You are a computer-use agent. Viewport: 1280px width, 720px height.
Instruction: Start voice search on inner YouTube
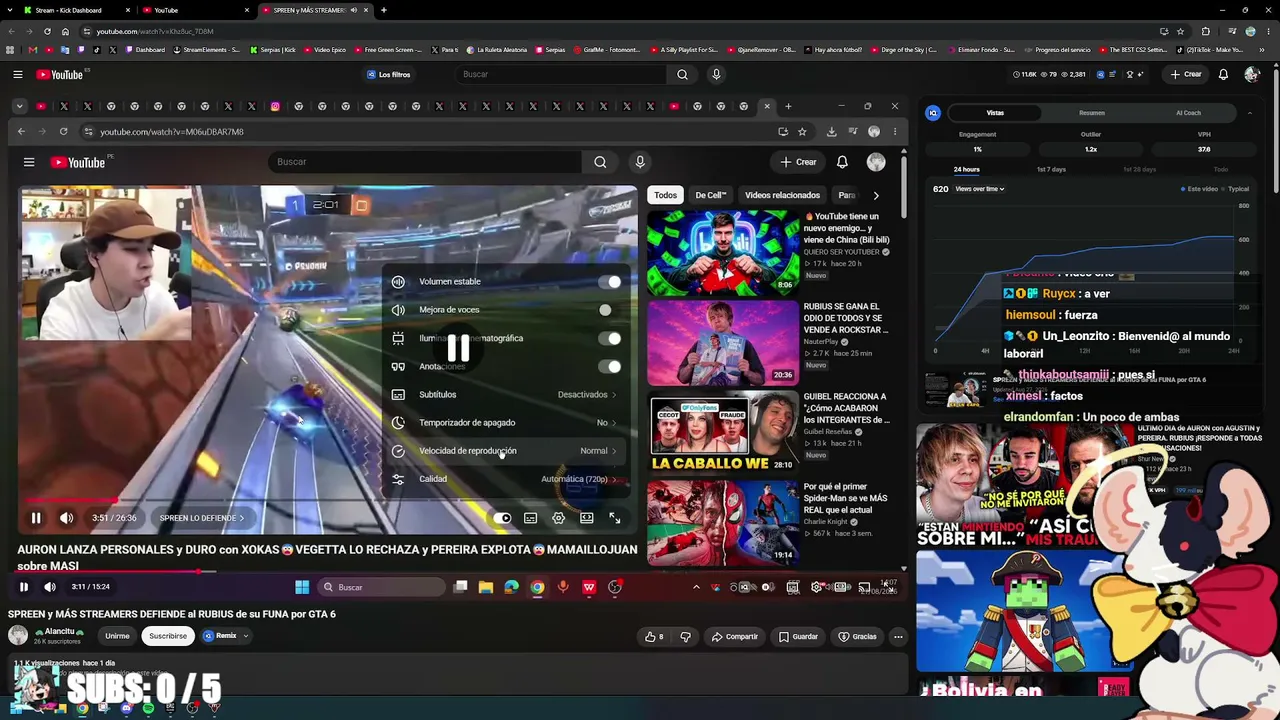coord(640,162)
